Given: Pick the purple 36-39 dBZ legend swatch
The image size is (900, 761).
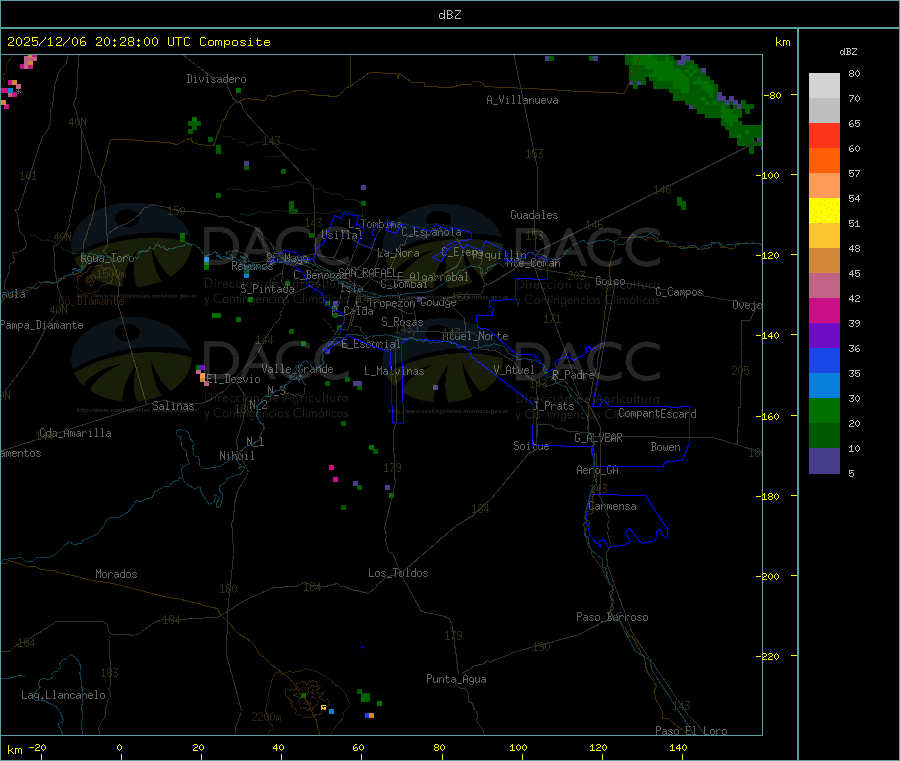Looking at the screenshot, I should click(x=824, y=336).
